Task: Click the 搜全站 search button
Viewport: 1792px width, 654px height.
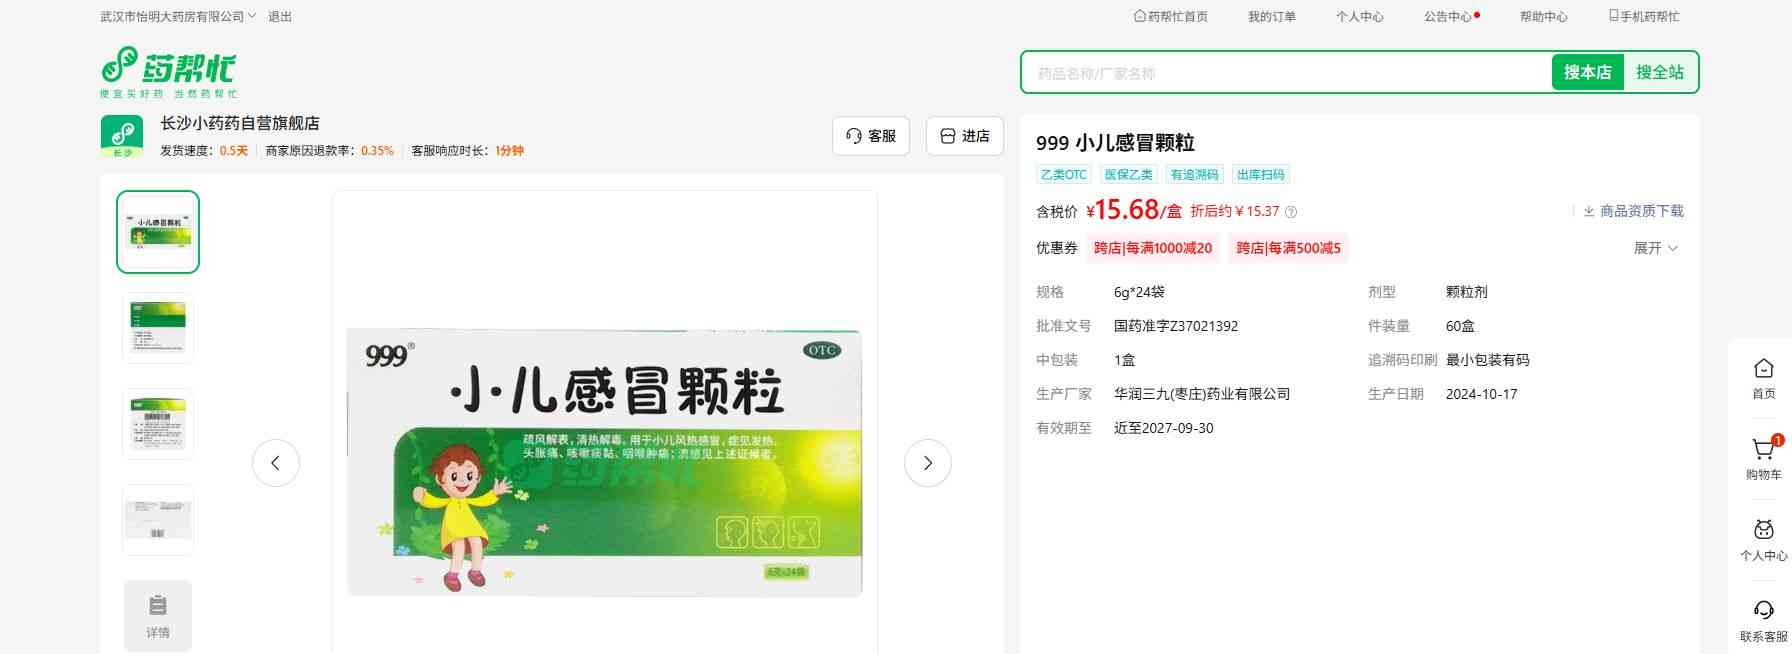Action: (1659, 72)
